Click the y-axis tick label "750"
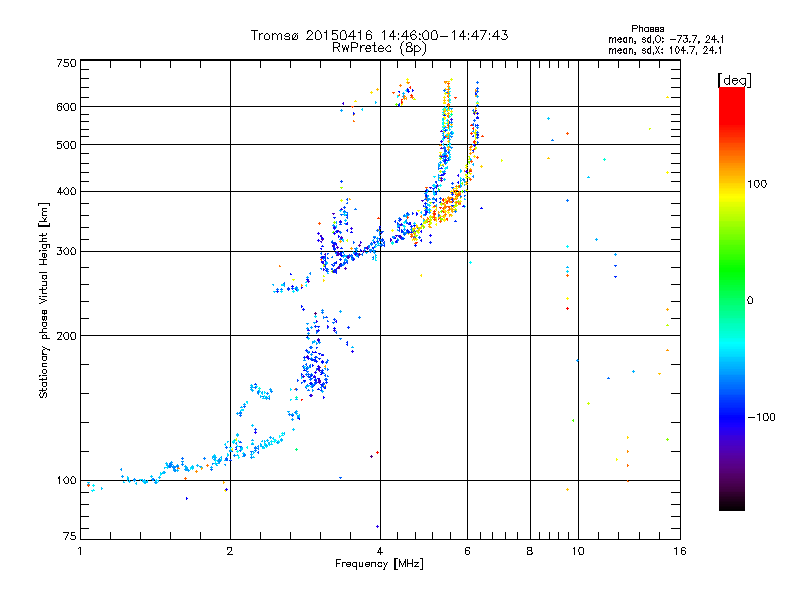This screenshot has width=800, height=600. (x=66, y=63)
